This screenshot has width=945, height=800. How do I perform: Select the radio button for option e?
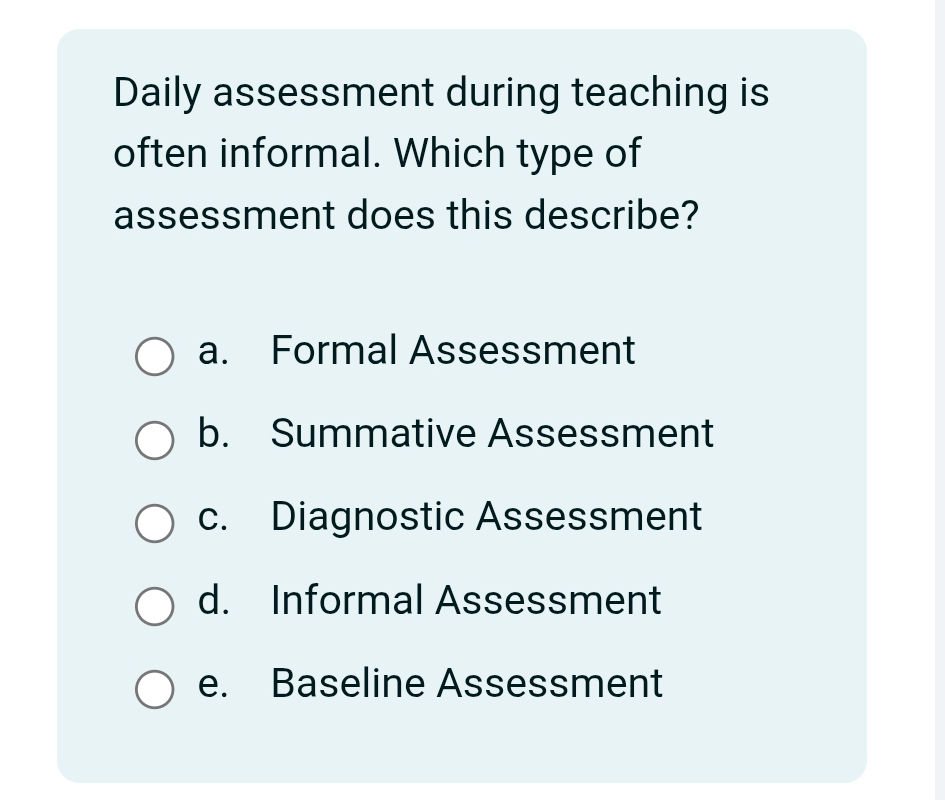tap(155, 689)
